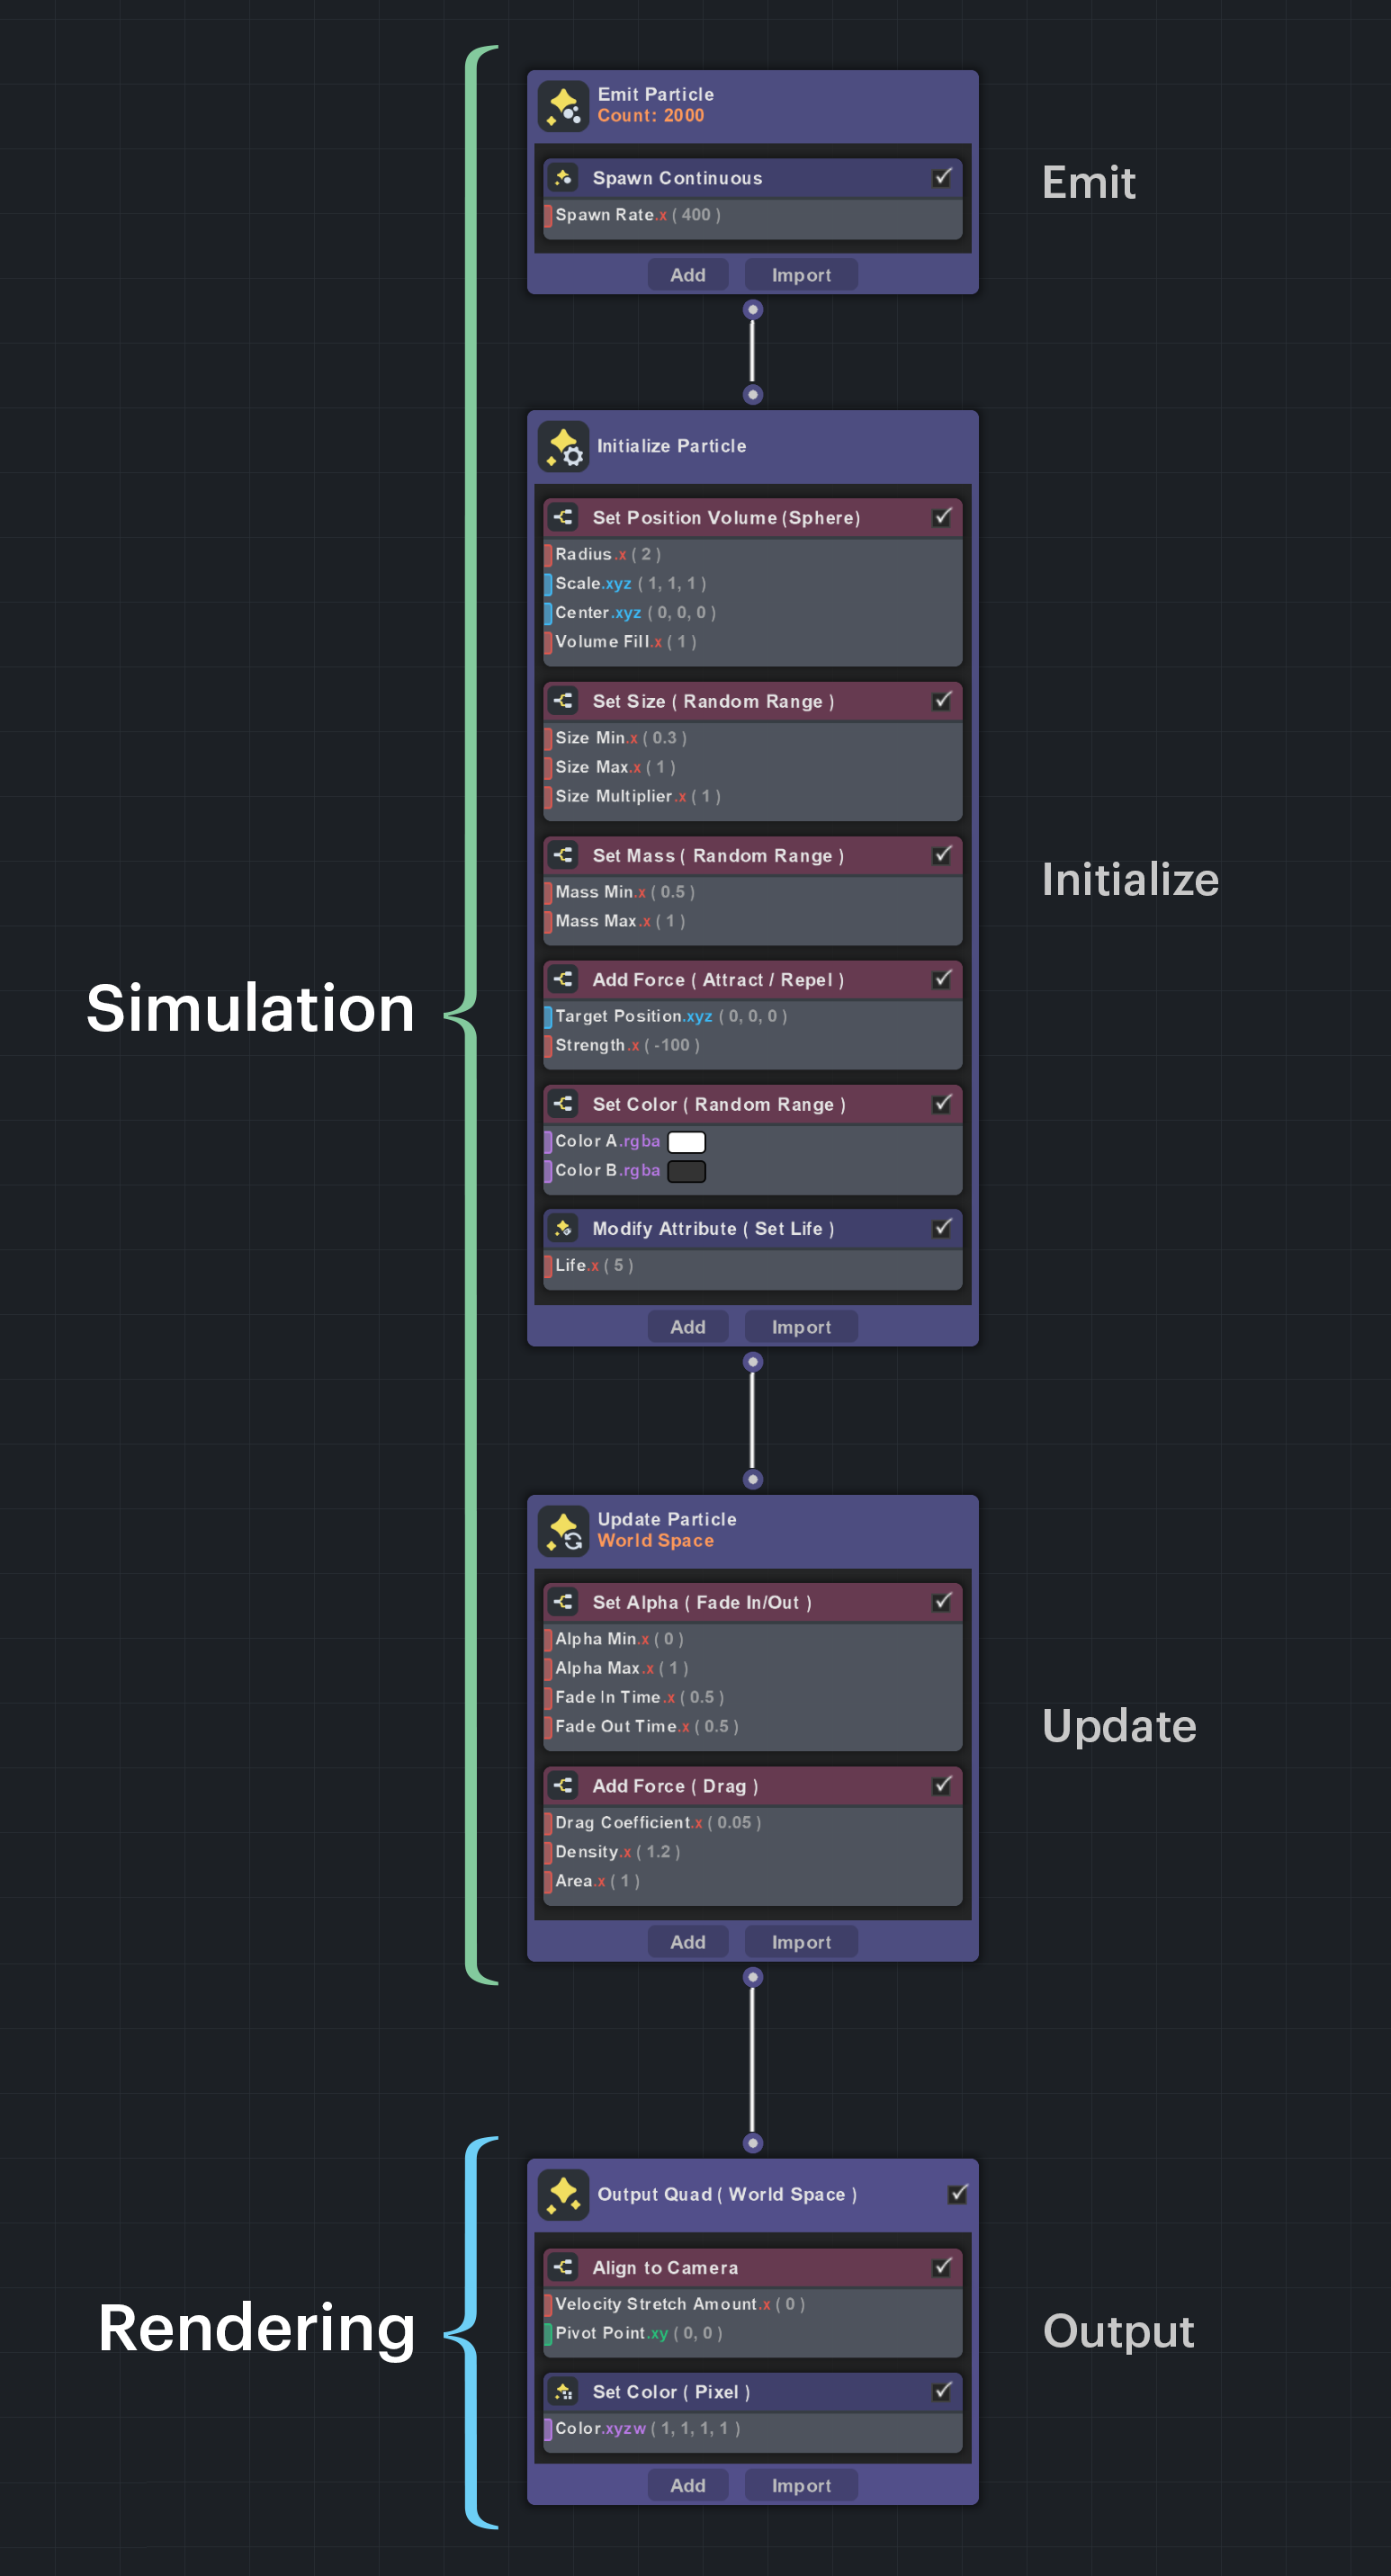
Task: Click Import in the Initialize Particle node
Action: pos(800,1327)
